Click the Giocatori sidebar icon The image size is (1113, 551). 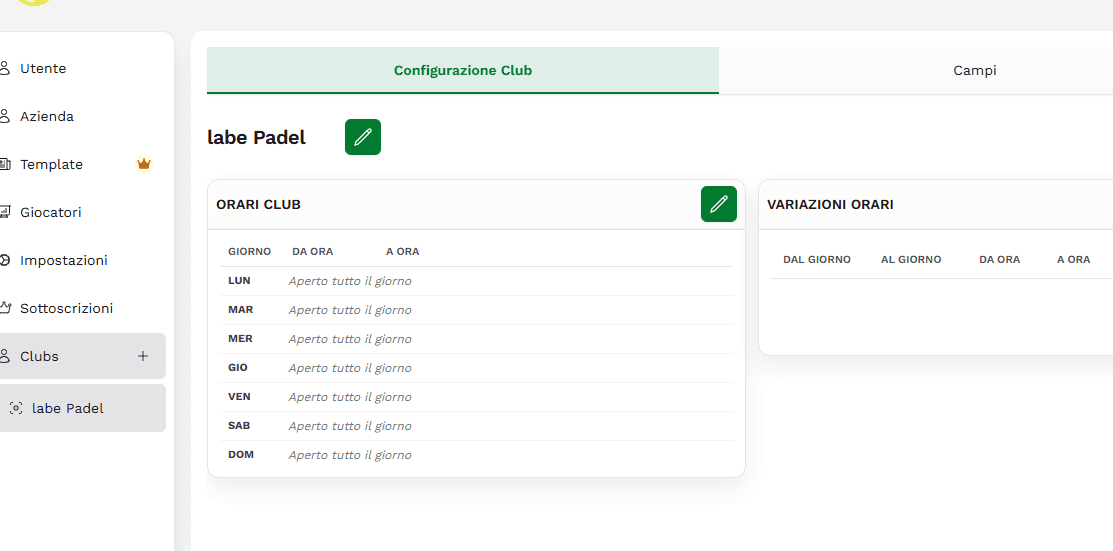[x=5, y=212]
